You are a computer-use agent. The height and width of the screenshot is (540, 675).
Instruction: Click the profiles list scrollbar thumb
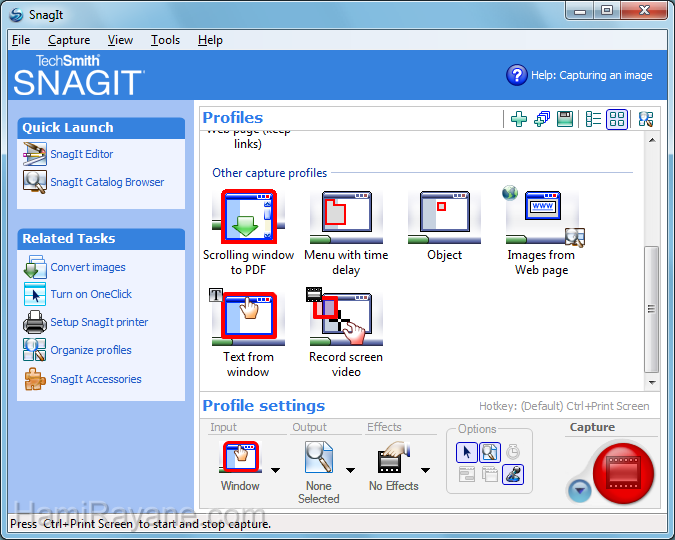tap(652, 309)
